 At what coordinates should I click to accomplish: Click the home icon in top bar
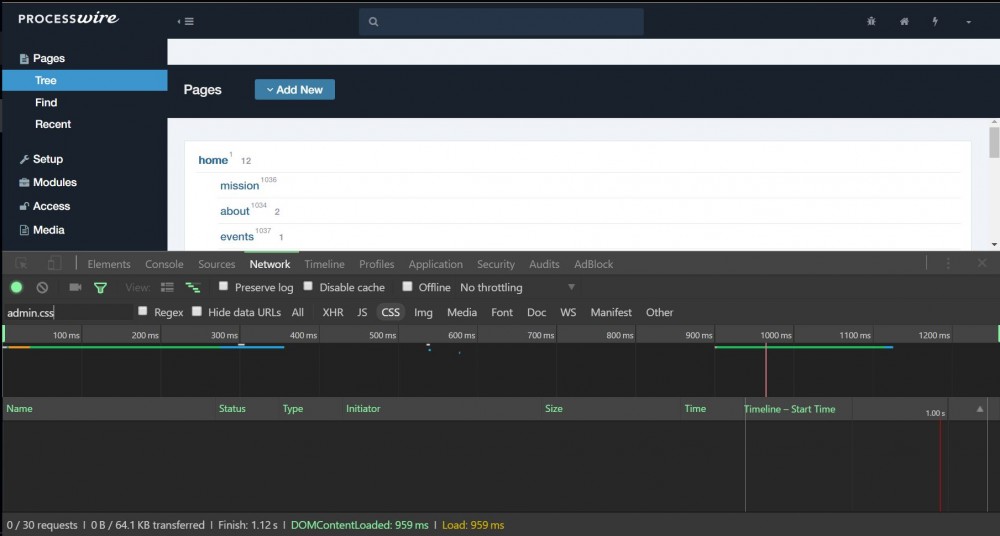click(x=904, y=21)
